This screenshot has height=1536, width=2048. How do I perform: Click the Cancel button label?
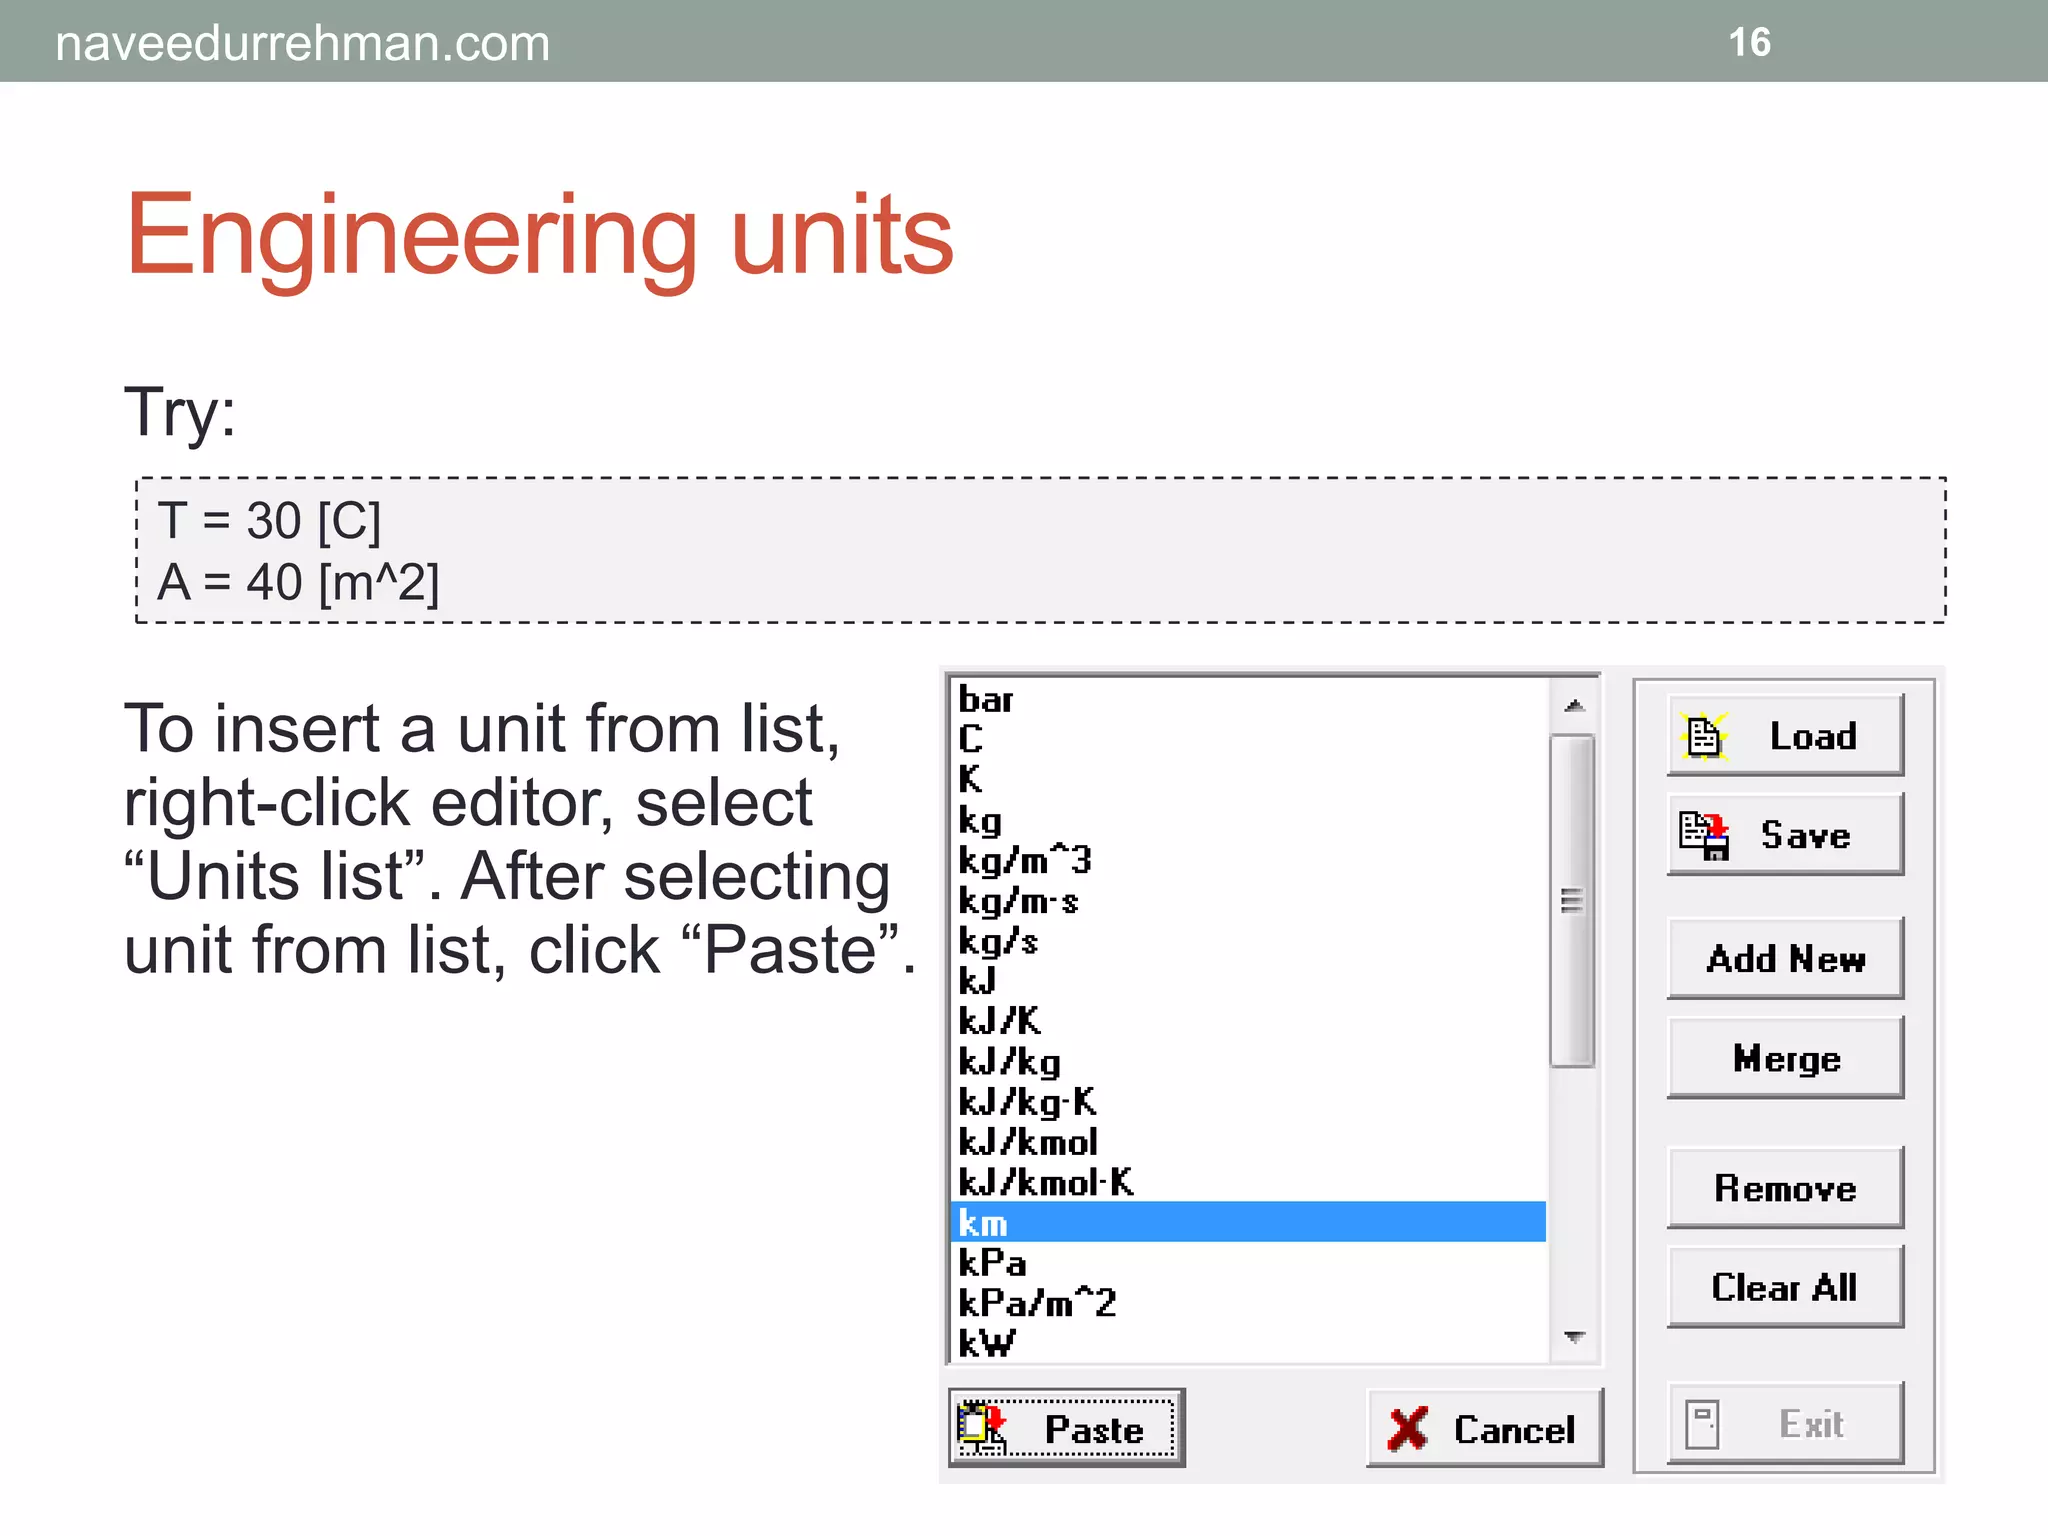tap(1514, 1430)
